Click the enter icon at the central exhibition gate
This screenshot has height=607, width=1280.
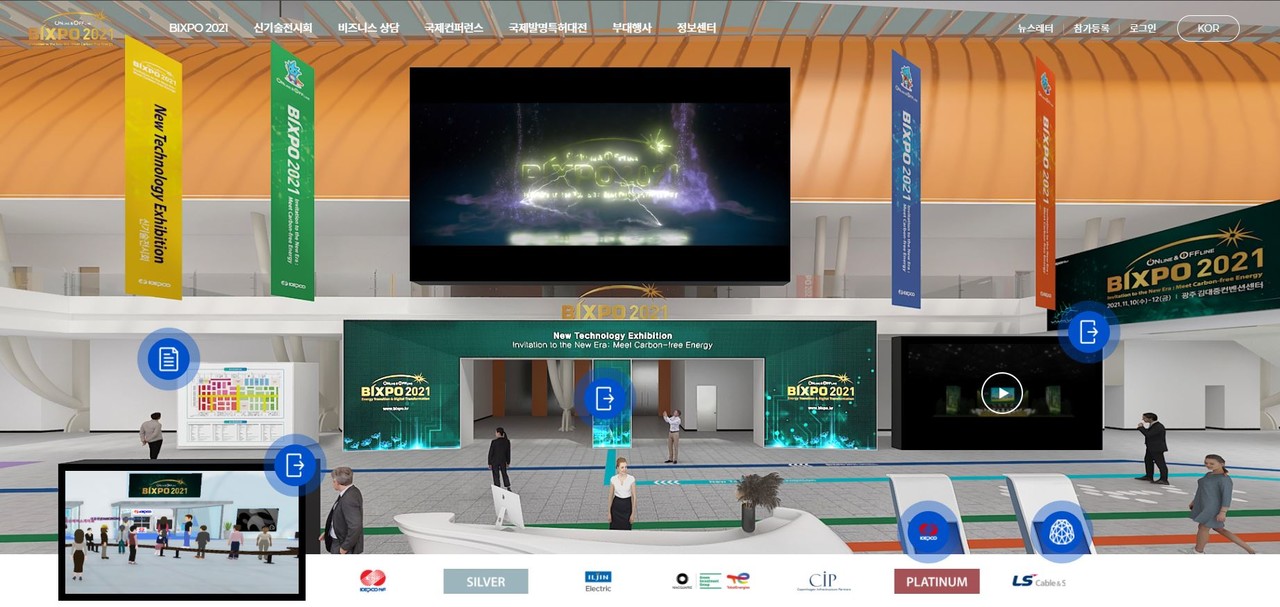point(604,398)
